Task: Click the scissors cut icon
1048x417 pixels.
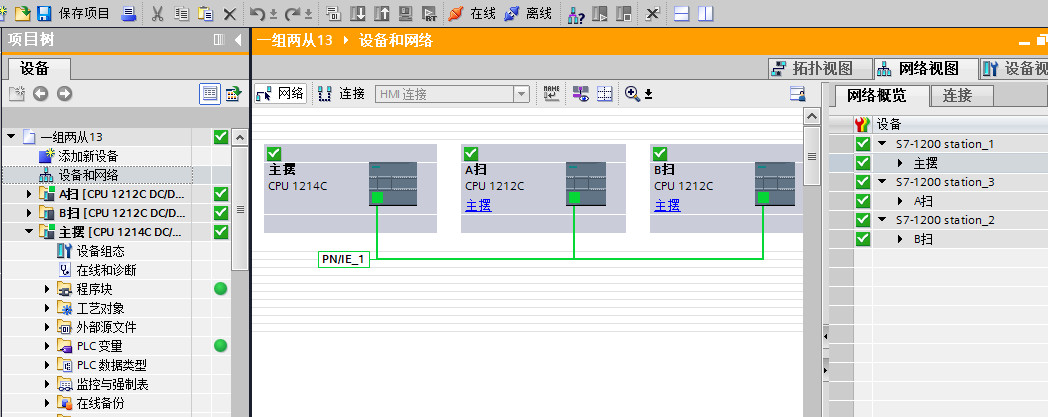Action: tap(158, 13)
